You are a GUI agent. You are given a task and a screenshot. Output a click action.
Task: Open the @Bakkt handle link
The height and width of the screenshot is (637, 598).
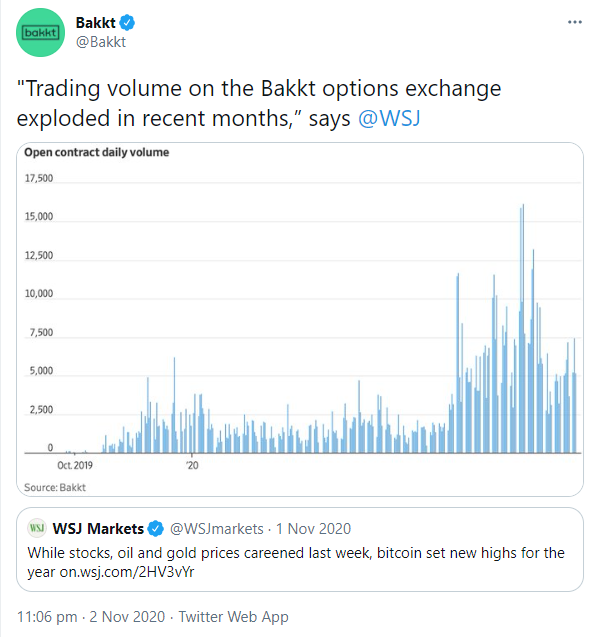click(101, 42)
